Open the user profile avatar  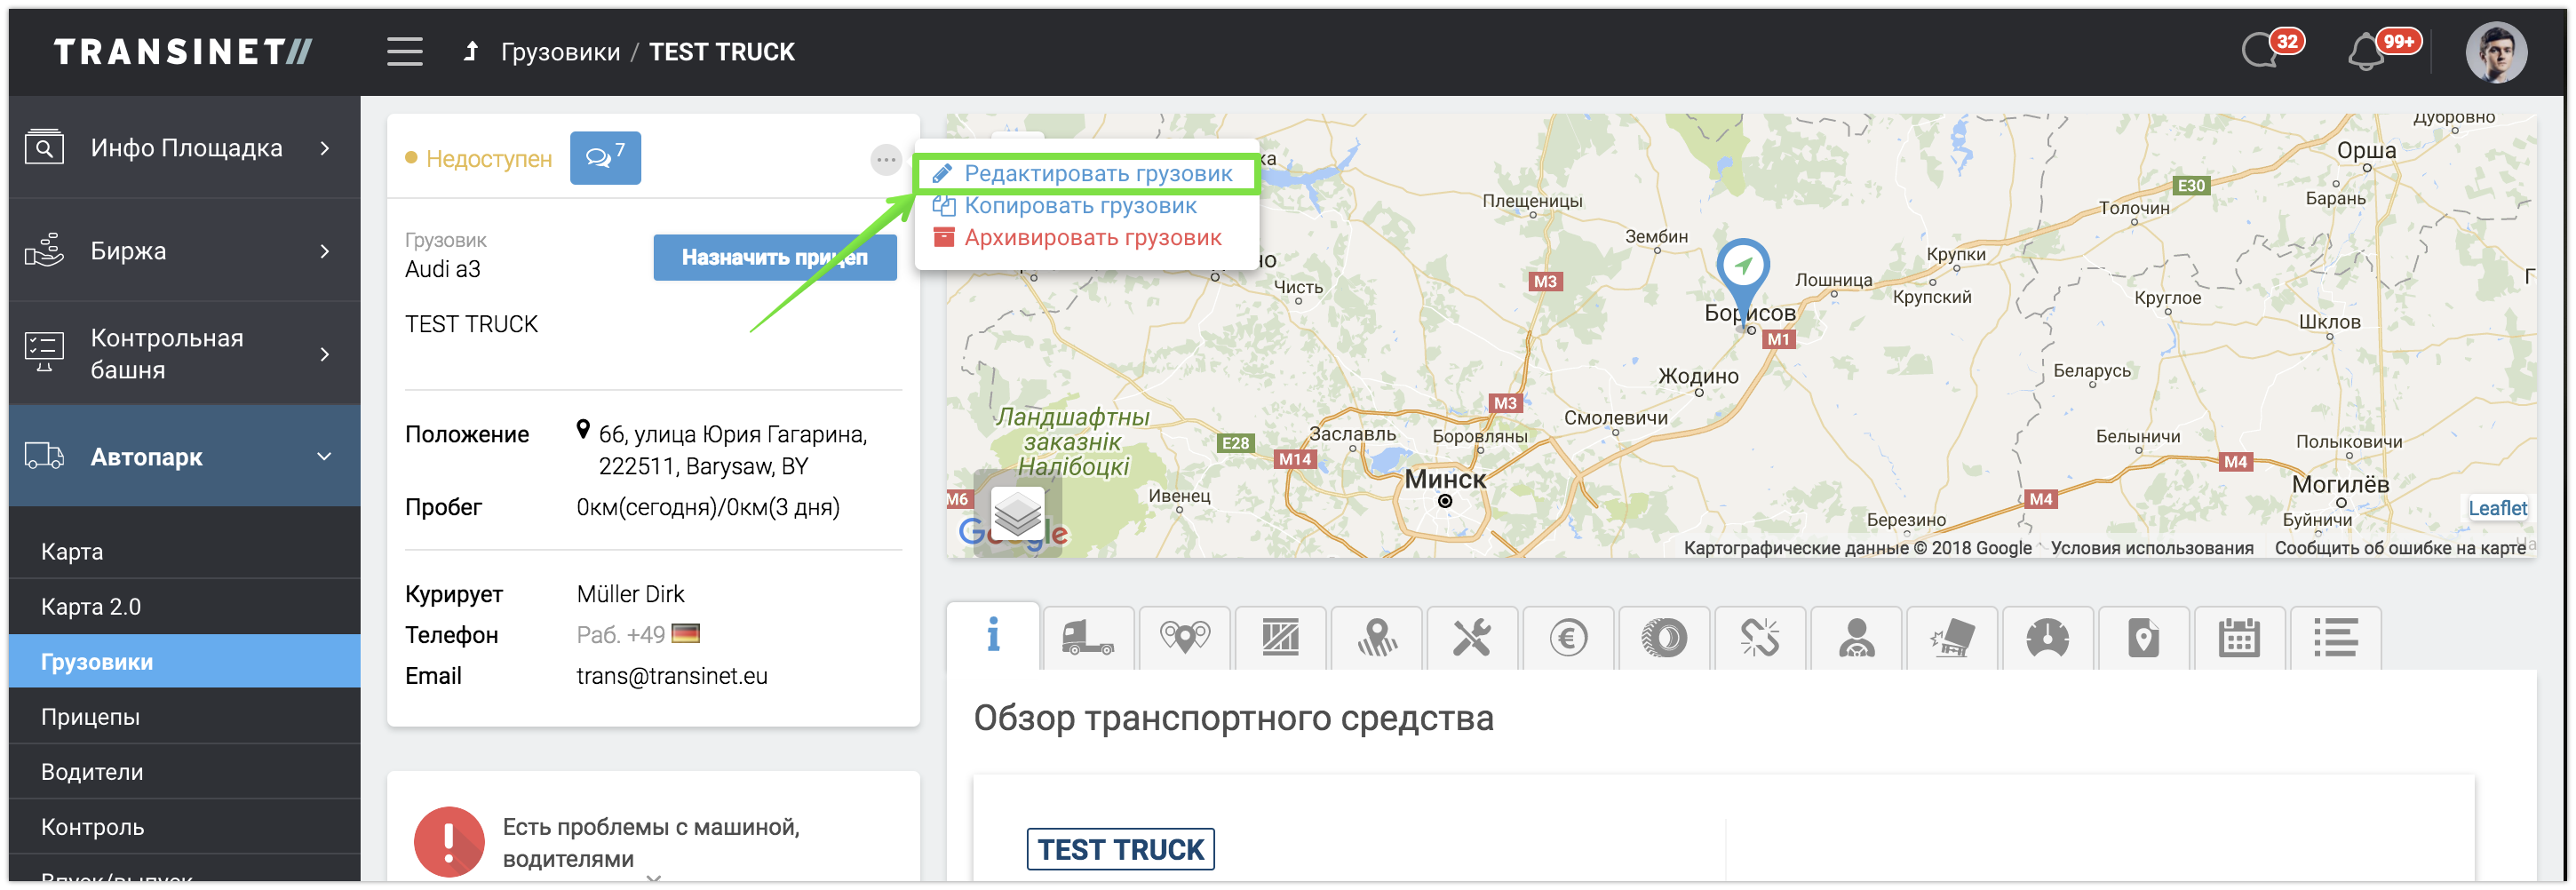[x=2496, y=52]
